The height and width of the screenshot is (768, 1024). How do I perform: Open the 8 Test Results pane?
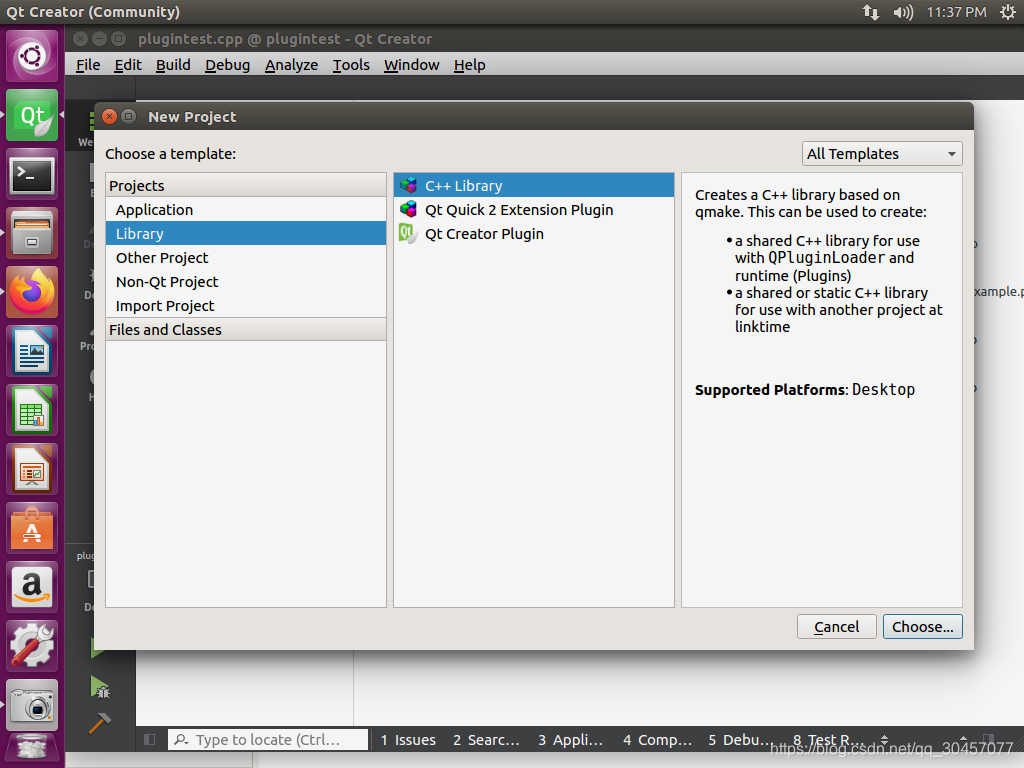(828, 739)
